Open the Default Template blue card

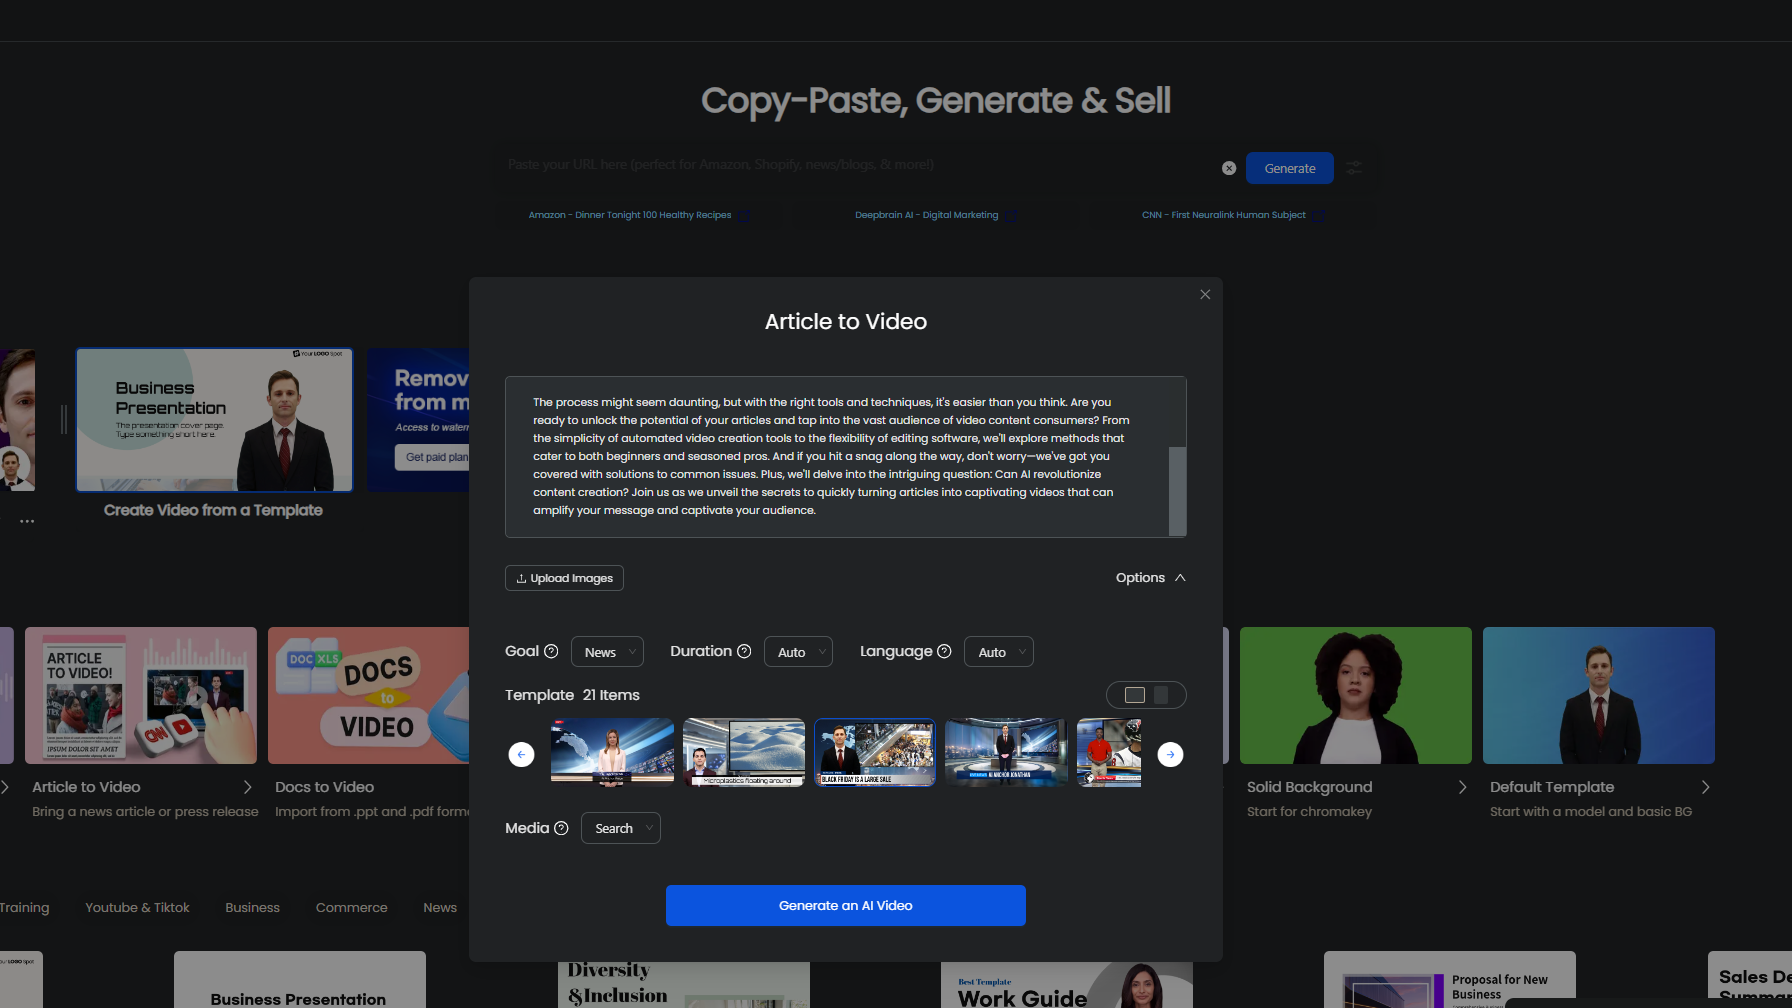point(1599,695)
